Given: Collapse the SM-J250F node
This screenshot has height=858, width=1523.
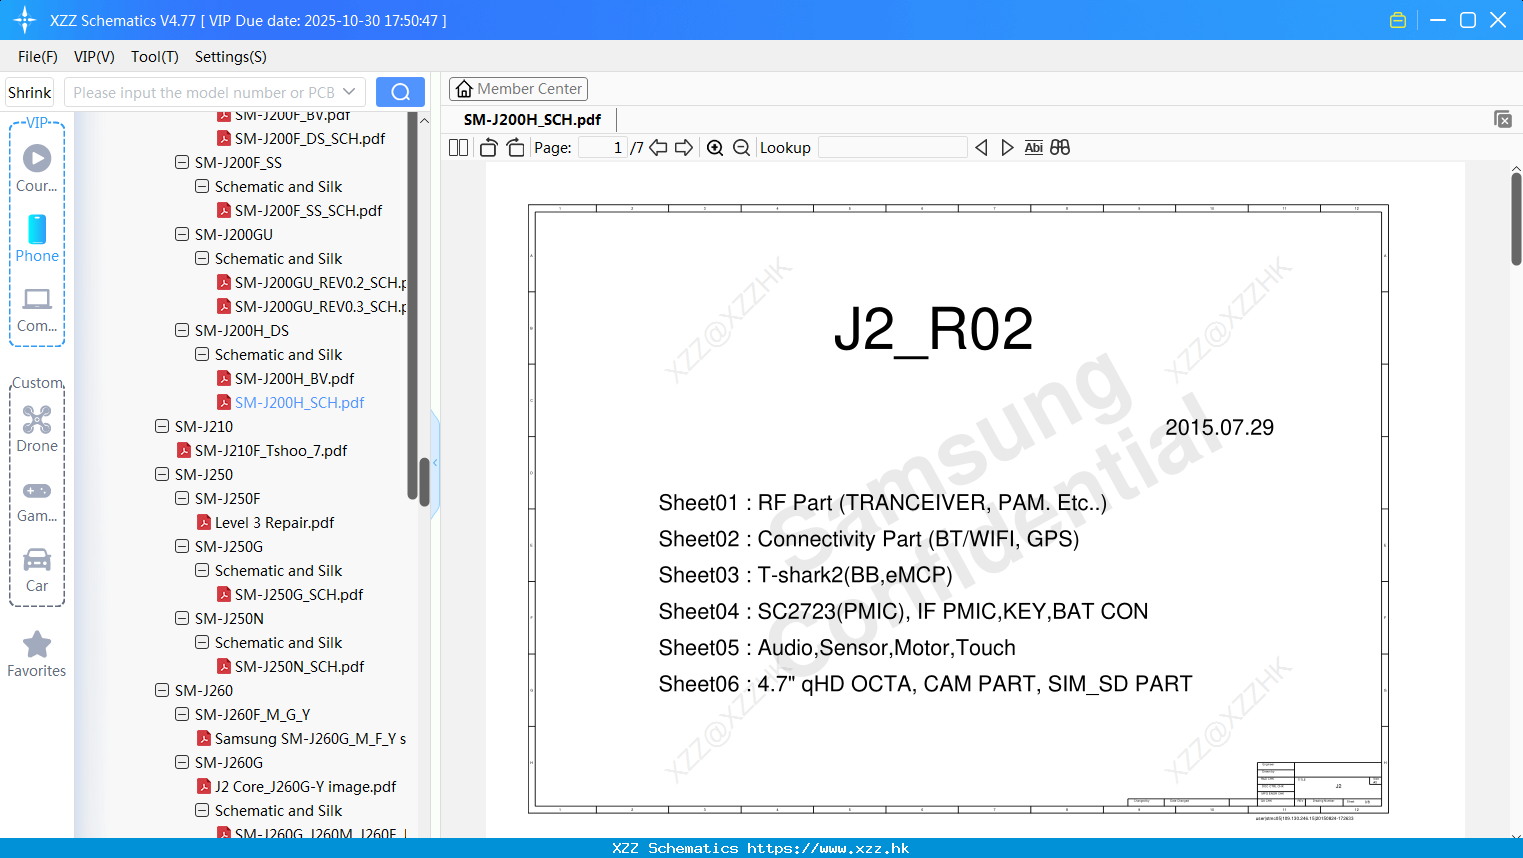Looking at the screenshot, I should click(182, 498).
